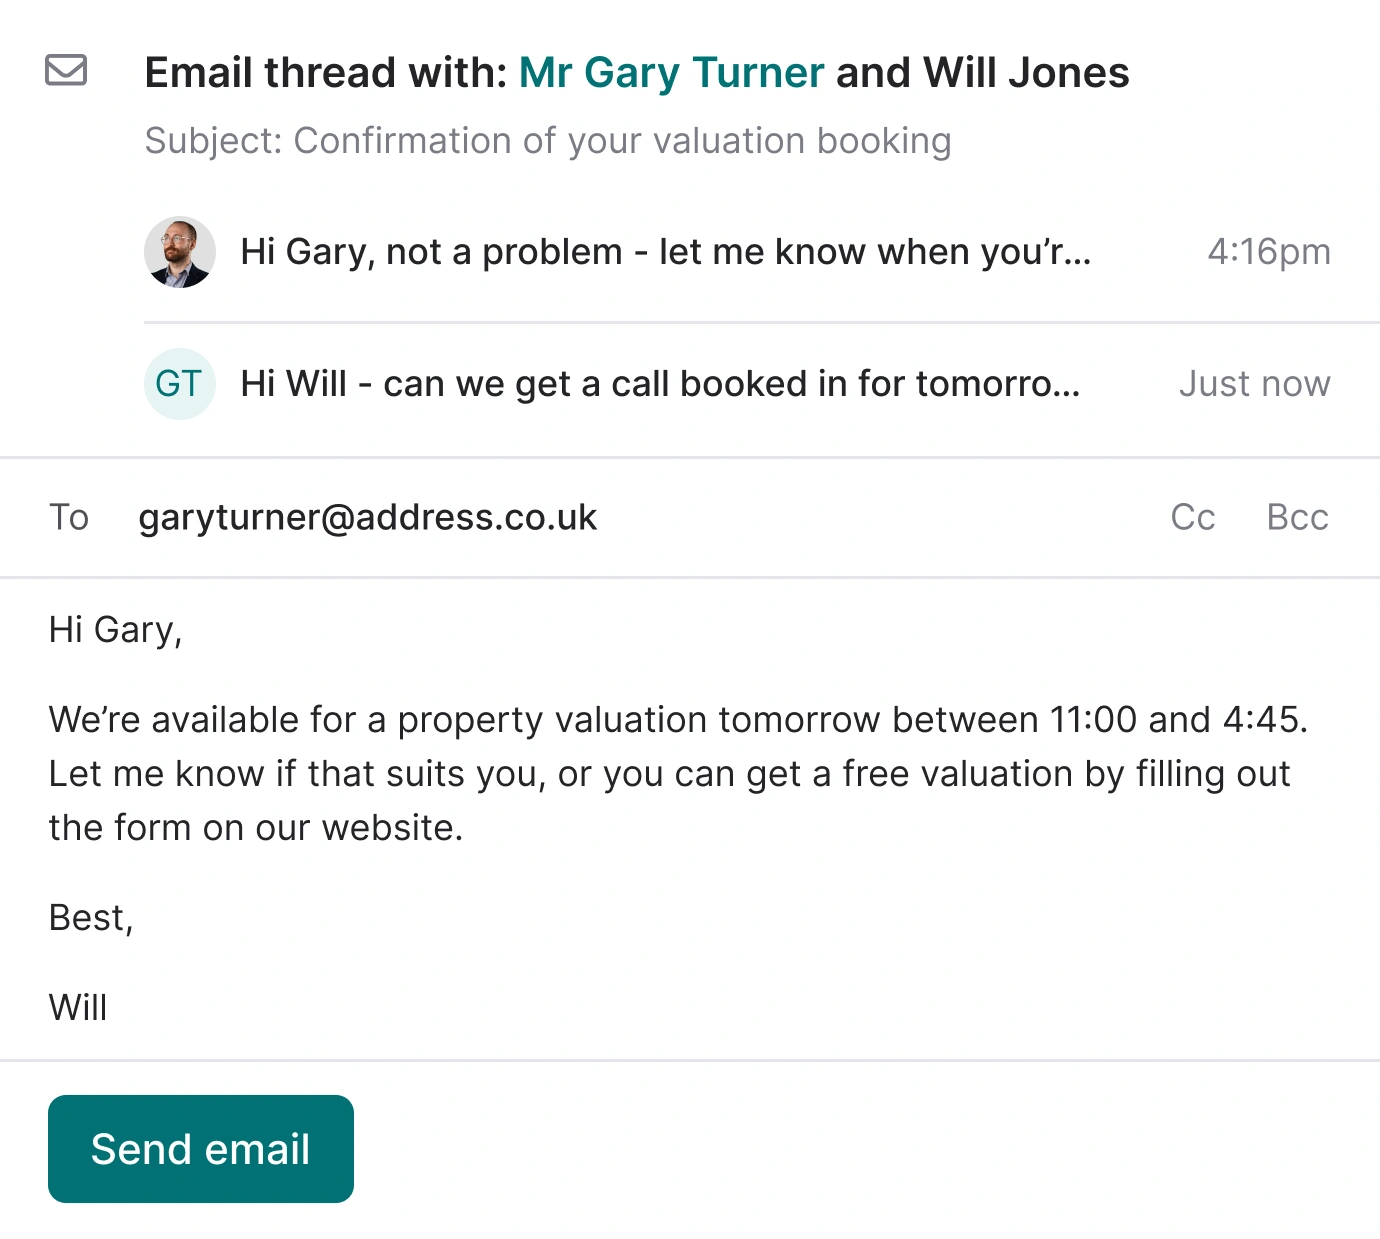Click the subject line 'Confirmation of your valuation booking'
The width and height of the screenshot is (1380, 1239).
[548, 141]
